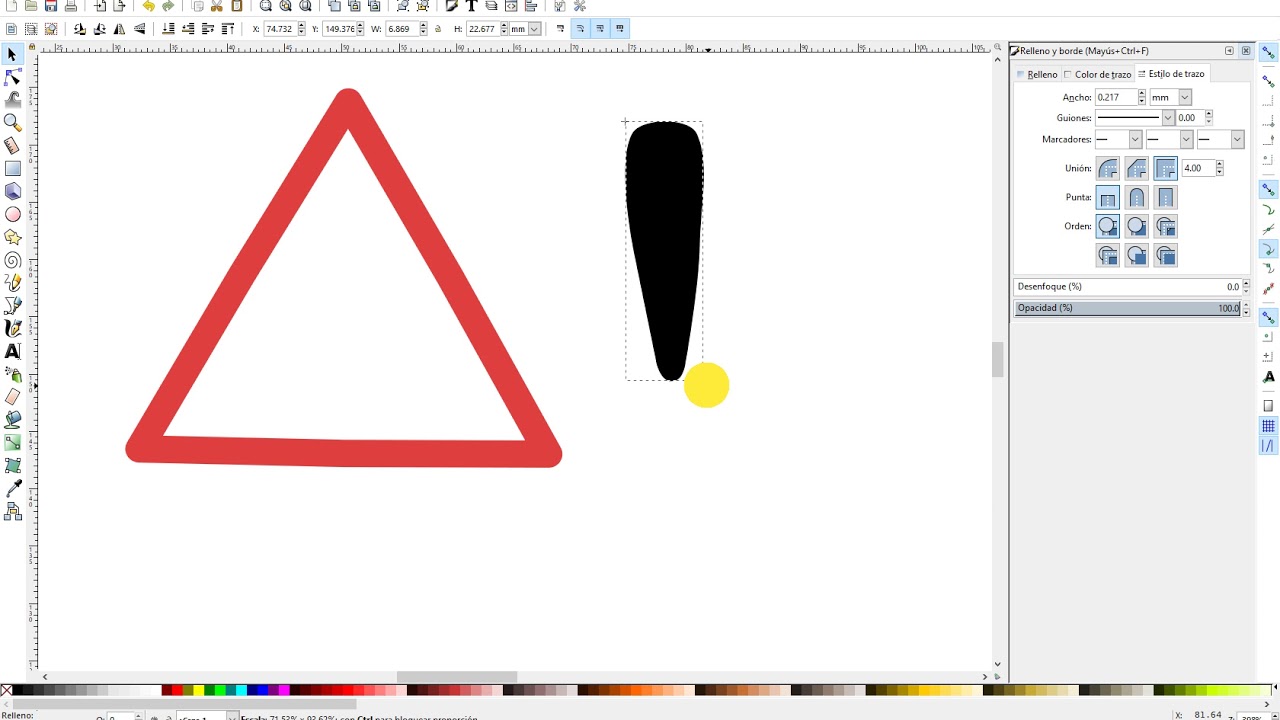Choose the miter join Unión button
This screenshot has width=1280, height=720.
[x=1165, y=168]
